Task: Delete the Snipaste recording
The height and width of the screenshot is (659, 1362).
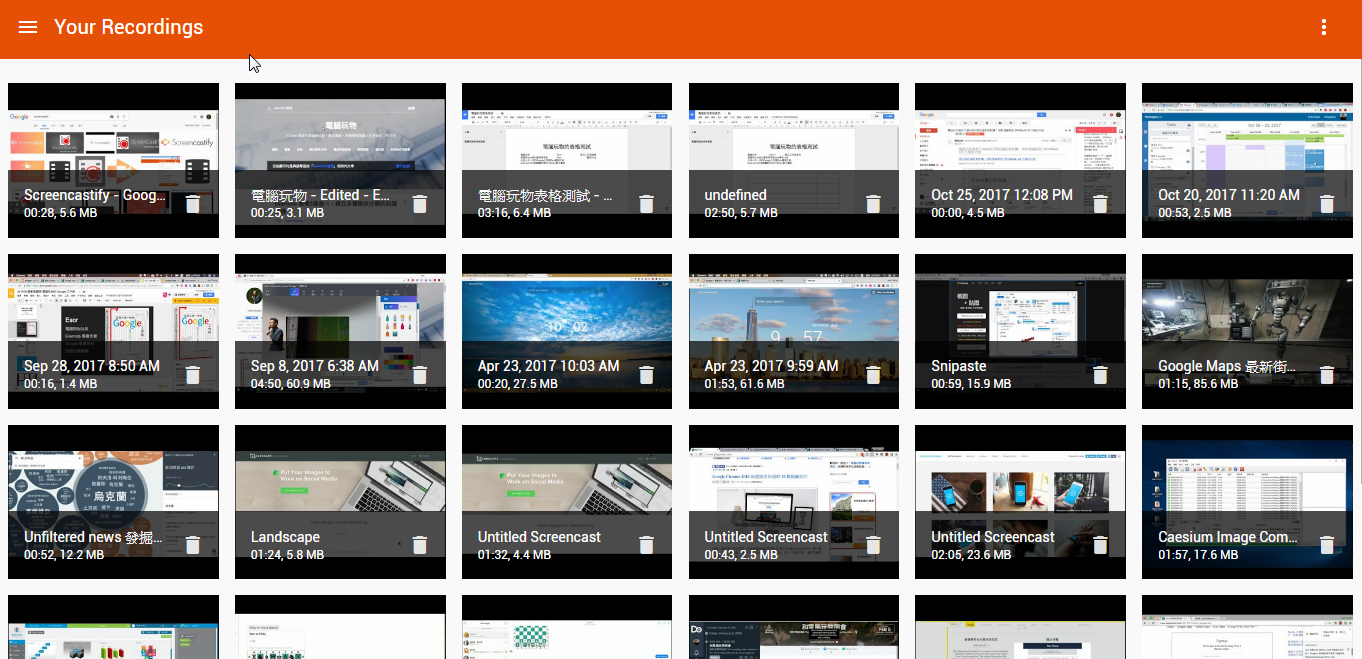Action: click(1100, 375)
